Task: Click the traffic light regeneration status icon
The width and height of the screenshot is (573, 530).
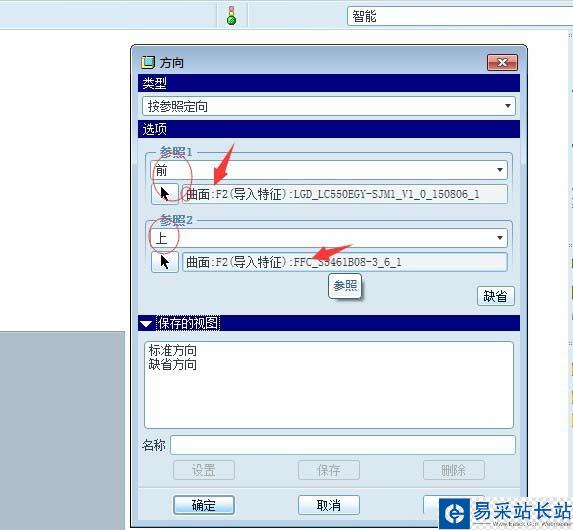Action: (231, 16)
